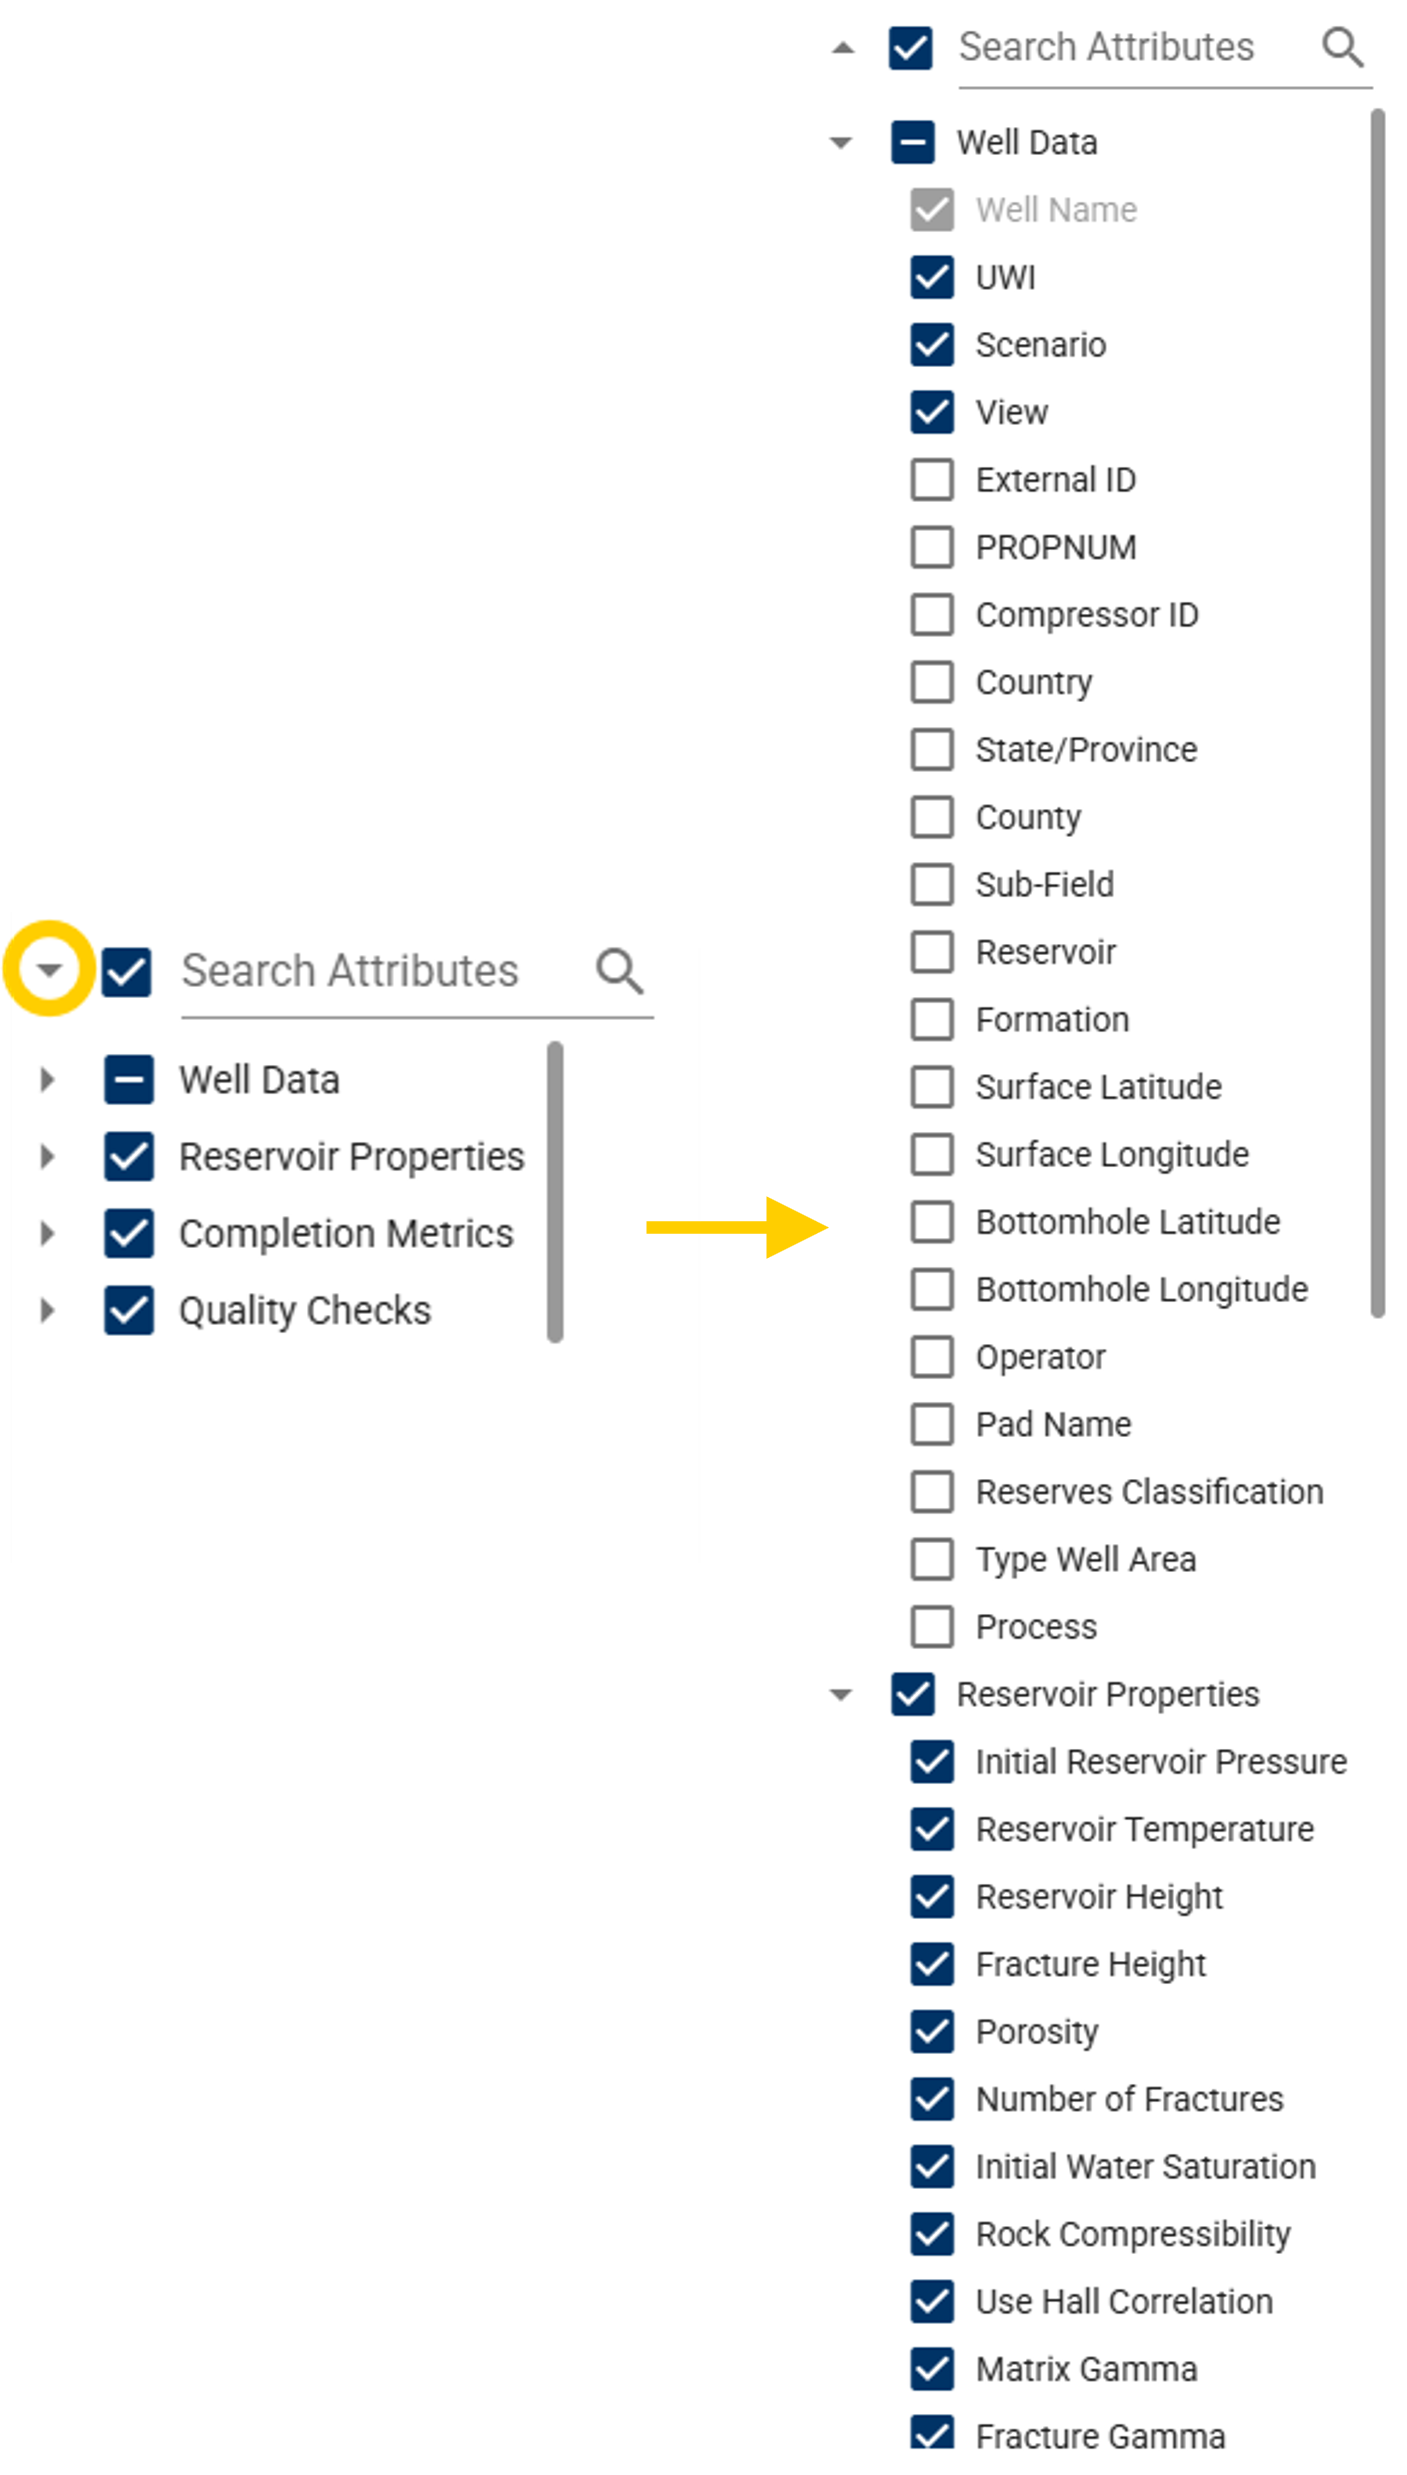Click the search magnifier icon in left panel

pos(619,970)
